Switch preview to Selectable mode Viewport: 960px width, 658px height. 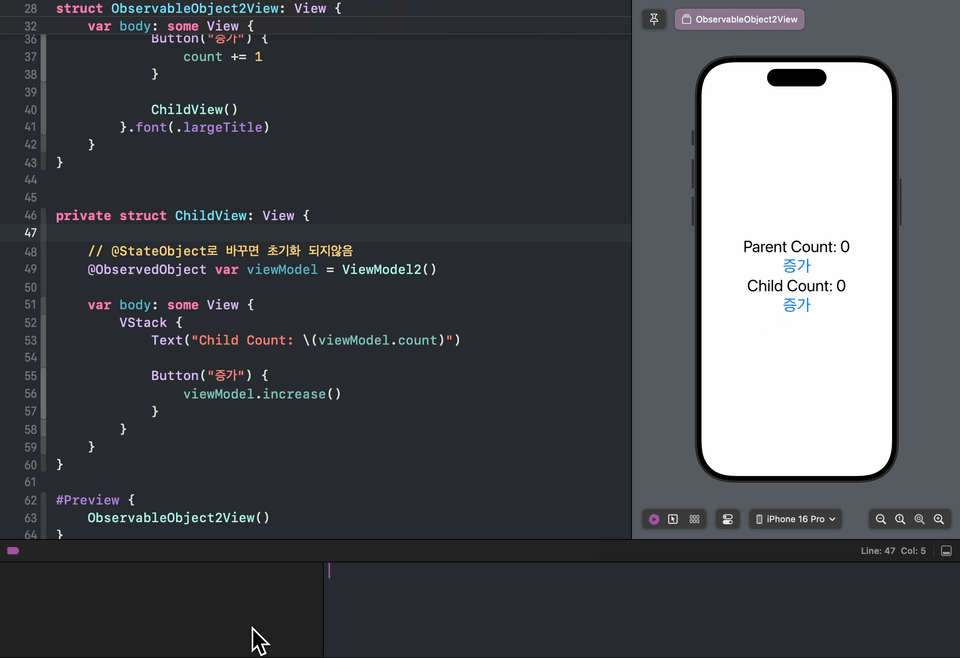[x=673, y=519]
